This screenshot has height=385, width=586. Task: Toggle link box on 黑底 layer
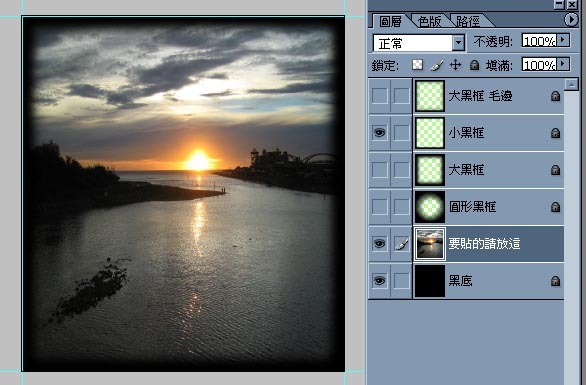[402, 281]
